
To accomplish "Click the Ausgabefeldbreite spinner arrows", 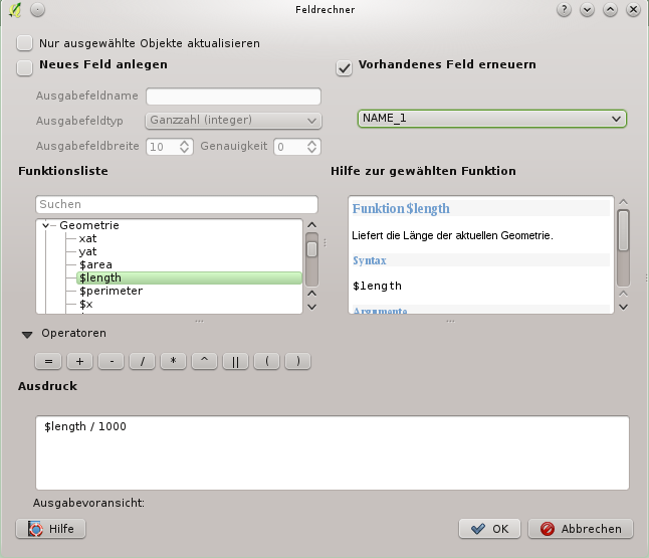I will [185, 147].
